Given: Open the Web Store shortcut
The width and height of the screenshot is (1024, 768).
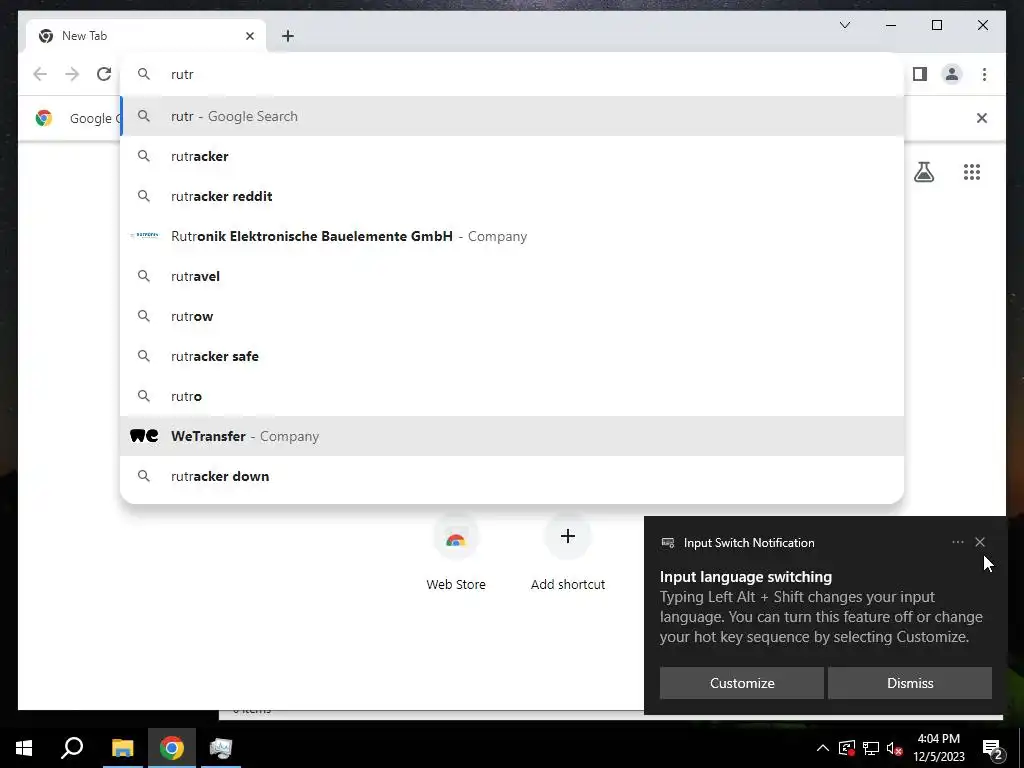Looking at the screenshot, I should [x=456, y=554].
